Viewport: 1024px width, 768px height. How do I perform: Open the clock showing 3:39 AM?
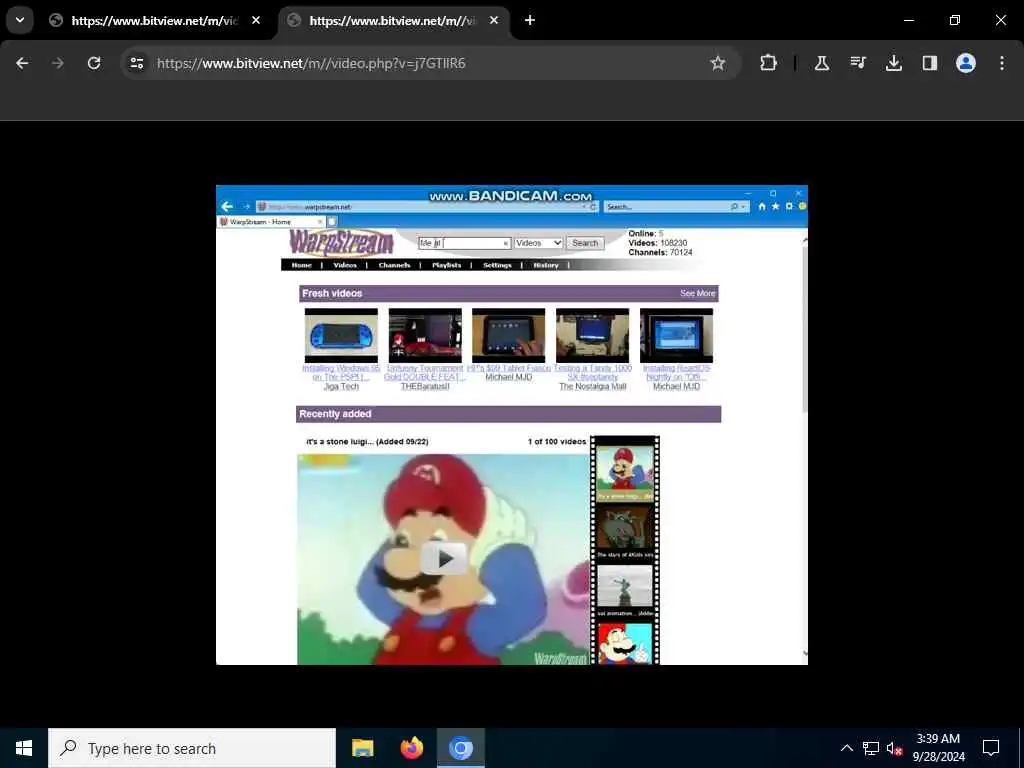click(x=938, y=748)
